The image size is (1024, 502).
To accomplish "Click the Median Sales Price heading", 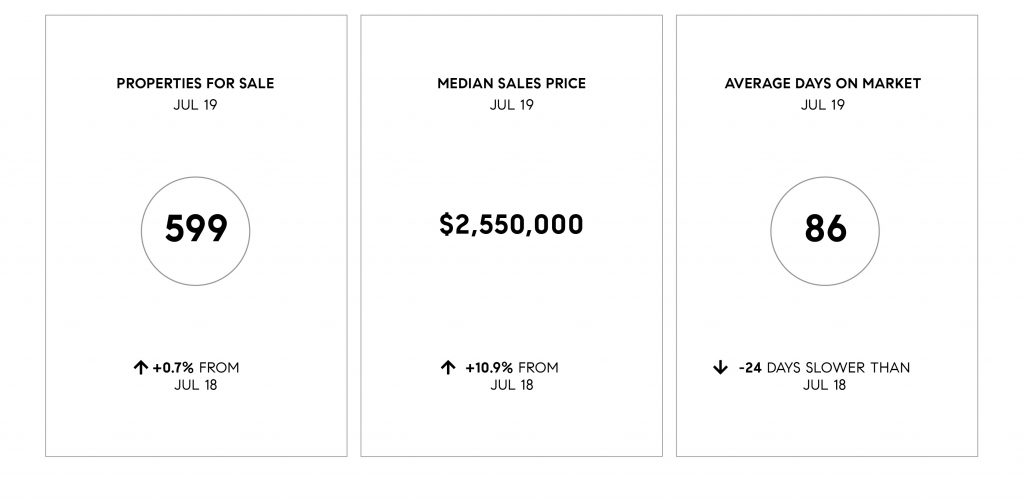I will click(x=511, y=84).
